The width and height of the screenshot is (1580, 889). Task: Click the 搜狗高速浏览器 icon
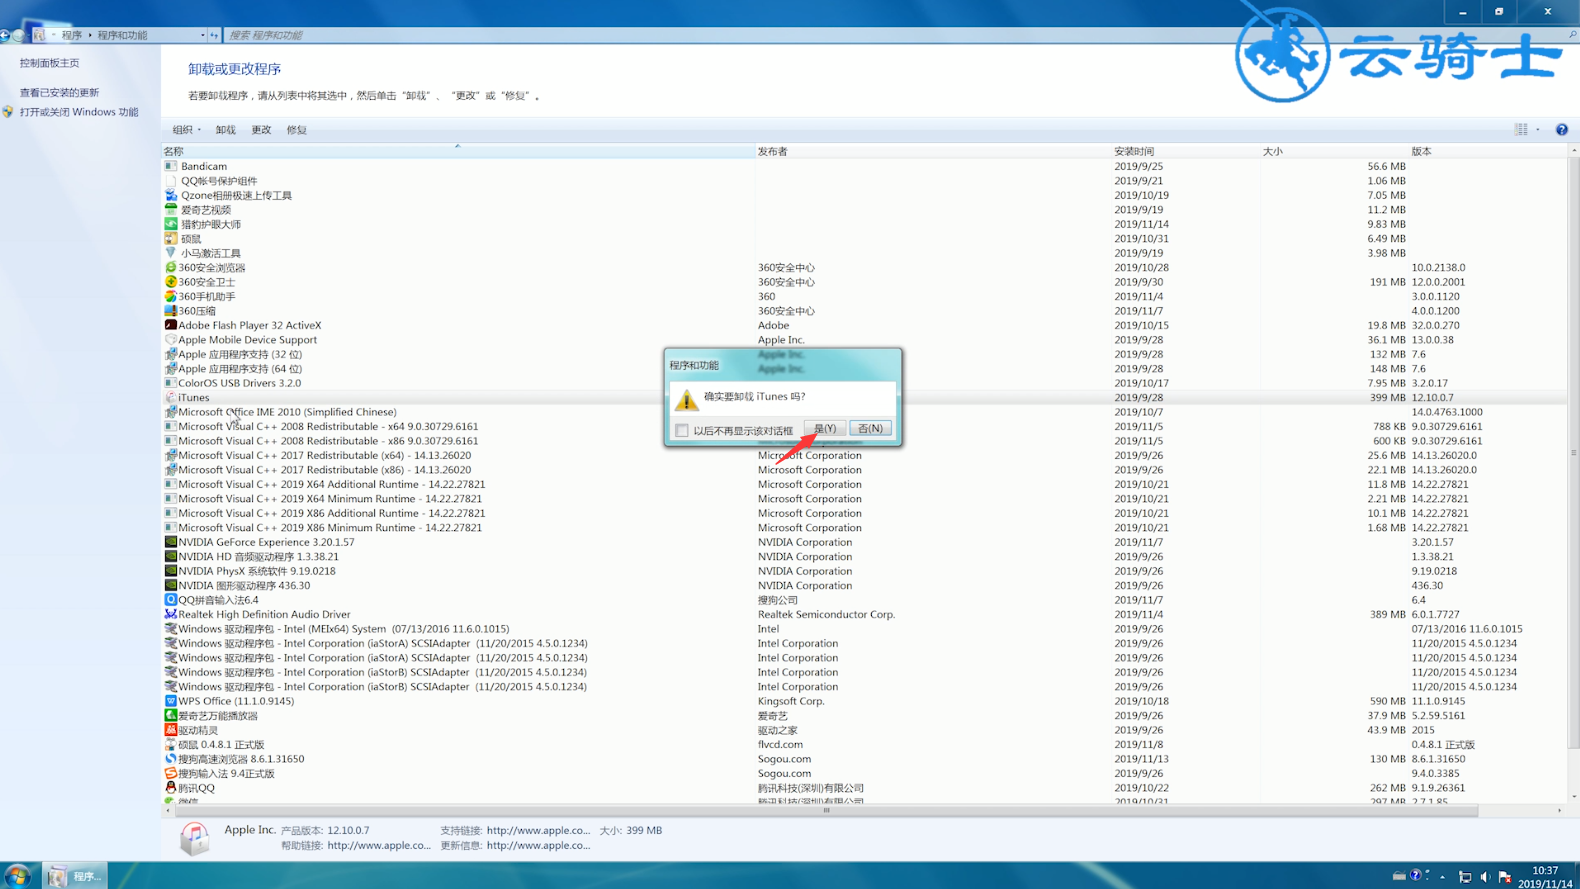point(171,759)
